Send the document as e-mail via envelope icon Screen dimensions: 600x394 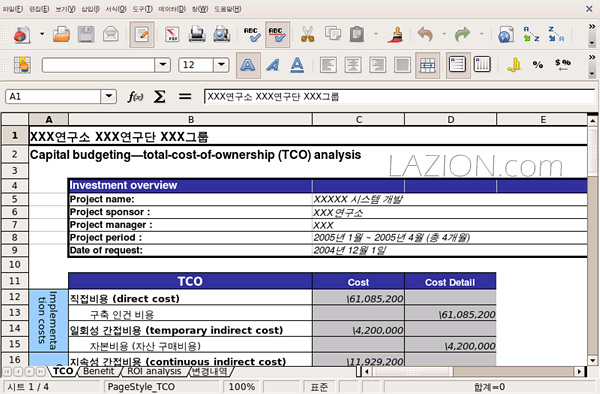[x=111, y=34]
